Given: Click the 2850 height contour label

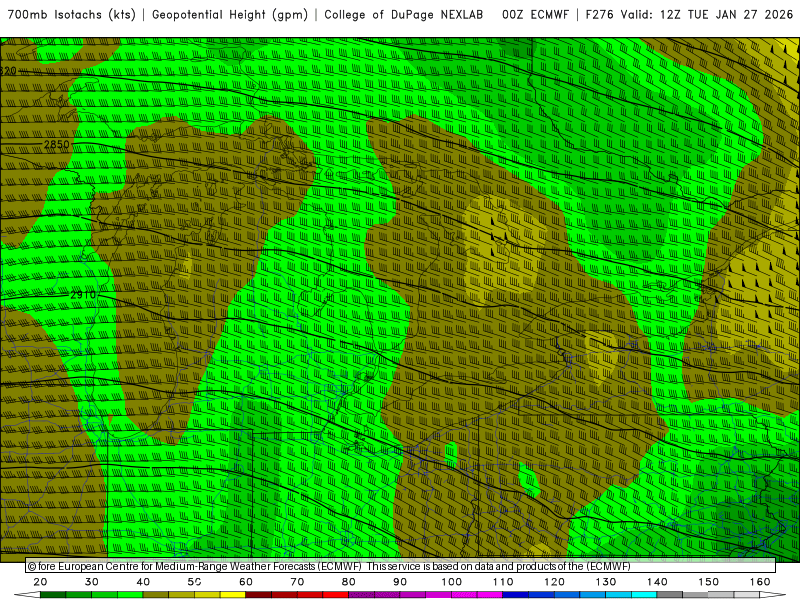Looking at the screenshot, I should click(57, 144).
